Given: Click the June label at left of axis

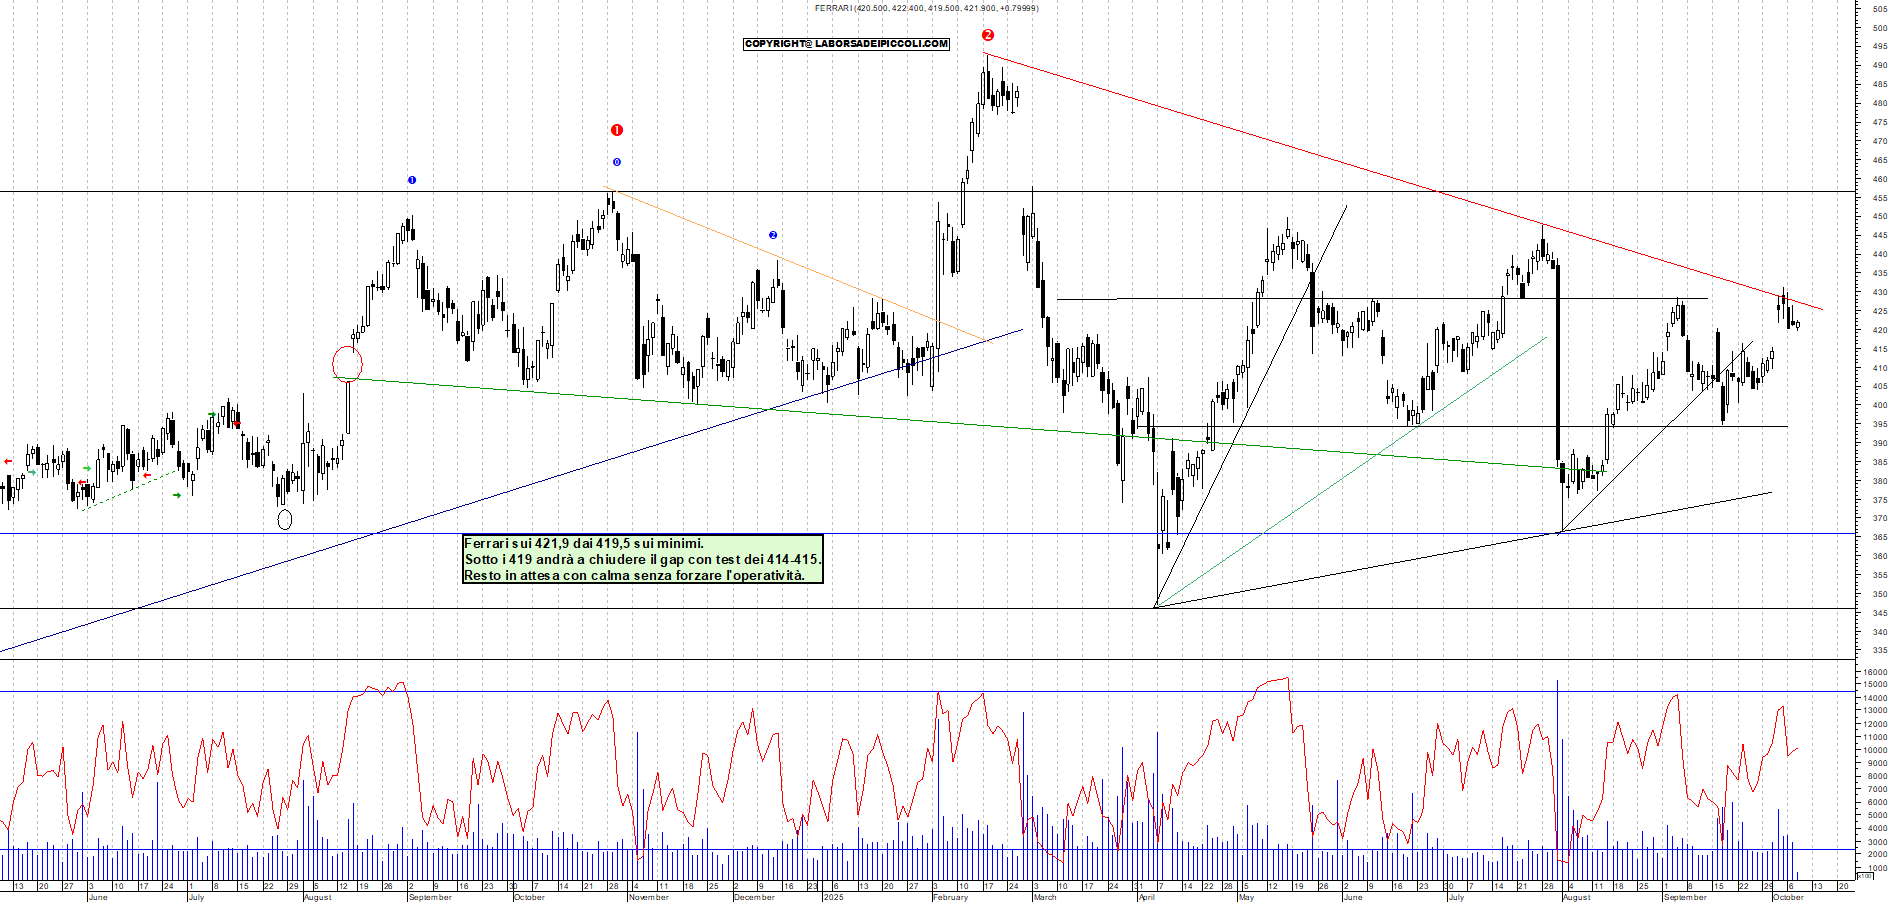Looking at the screenshot, I should (x=98, y=897).
